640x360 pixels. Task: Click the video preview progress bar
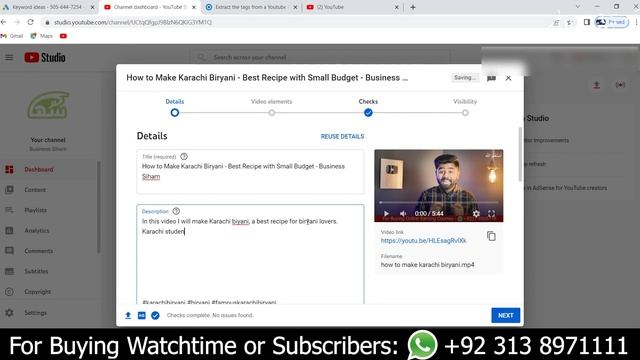point(439,202)
